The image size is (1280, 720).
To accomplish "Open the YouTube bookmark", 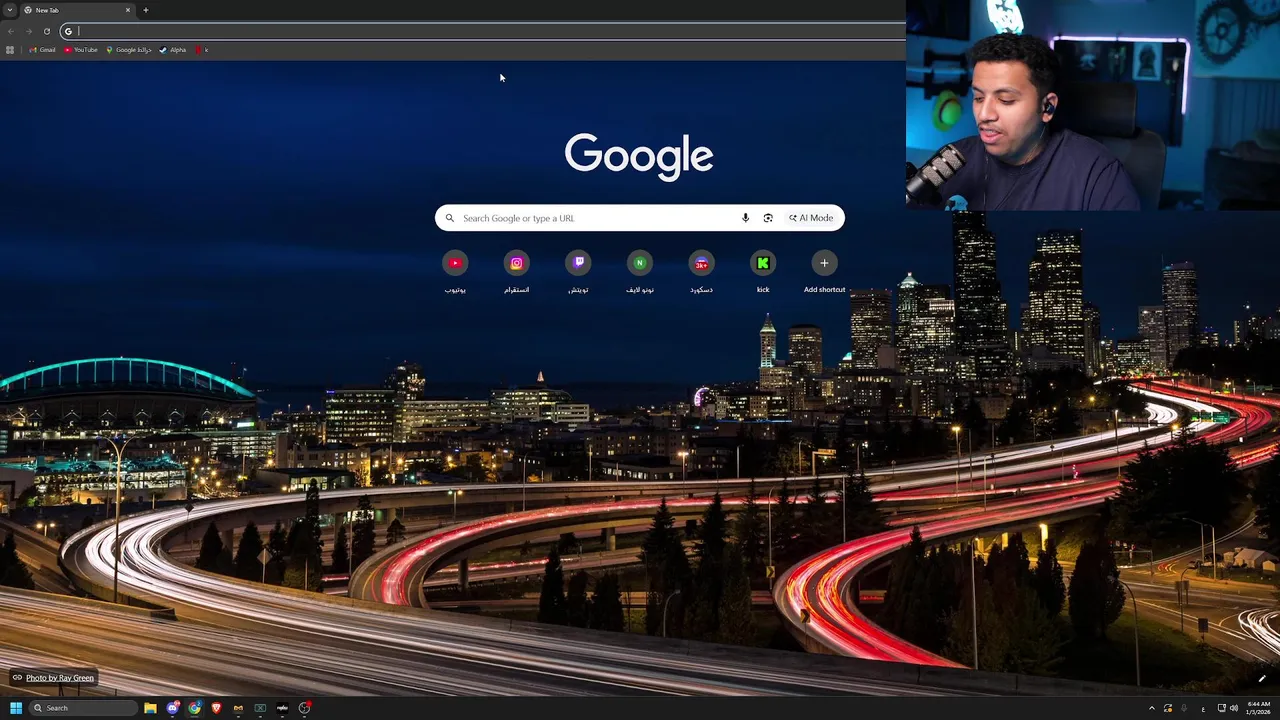I will pyautogui.click(x=81, y=50).
